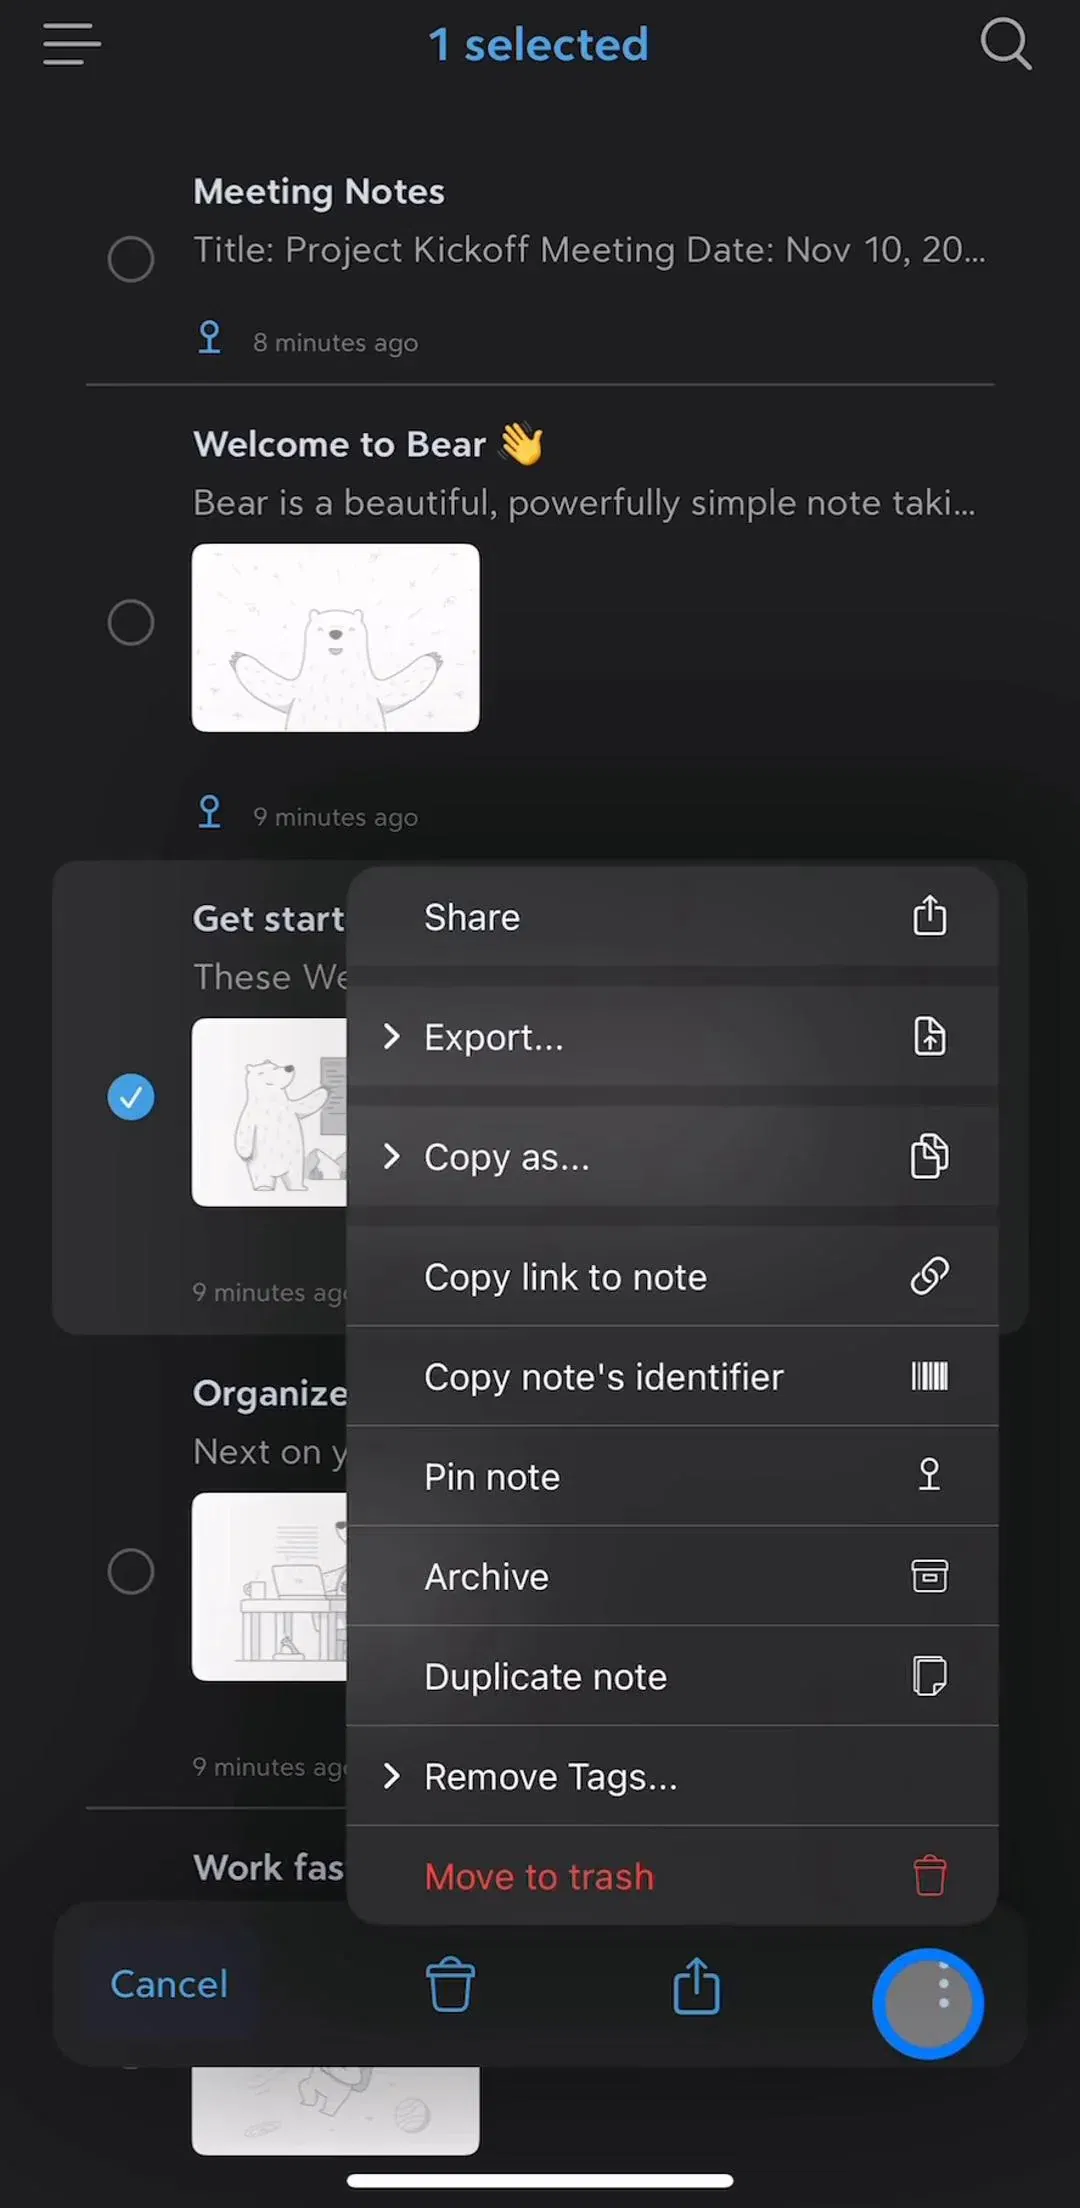Tap the pin icon under Welcome to Bear
Viewport: 1080px width, 2208px height.
(209, 812)
